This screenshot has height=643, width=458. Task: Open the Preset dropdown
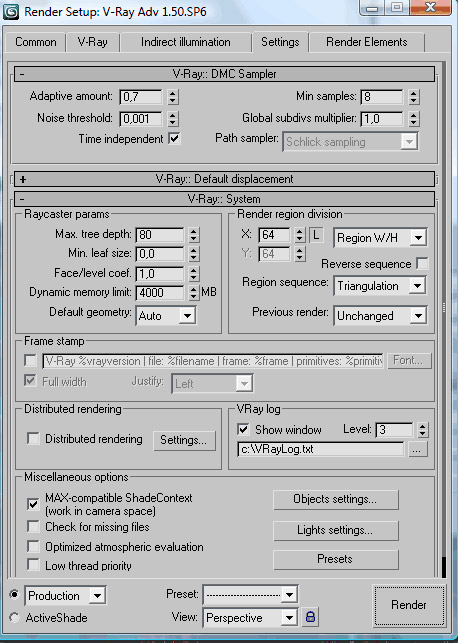[251, 594]
